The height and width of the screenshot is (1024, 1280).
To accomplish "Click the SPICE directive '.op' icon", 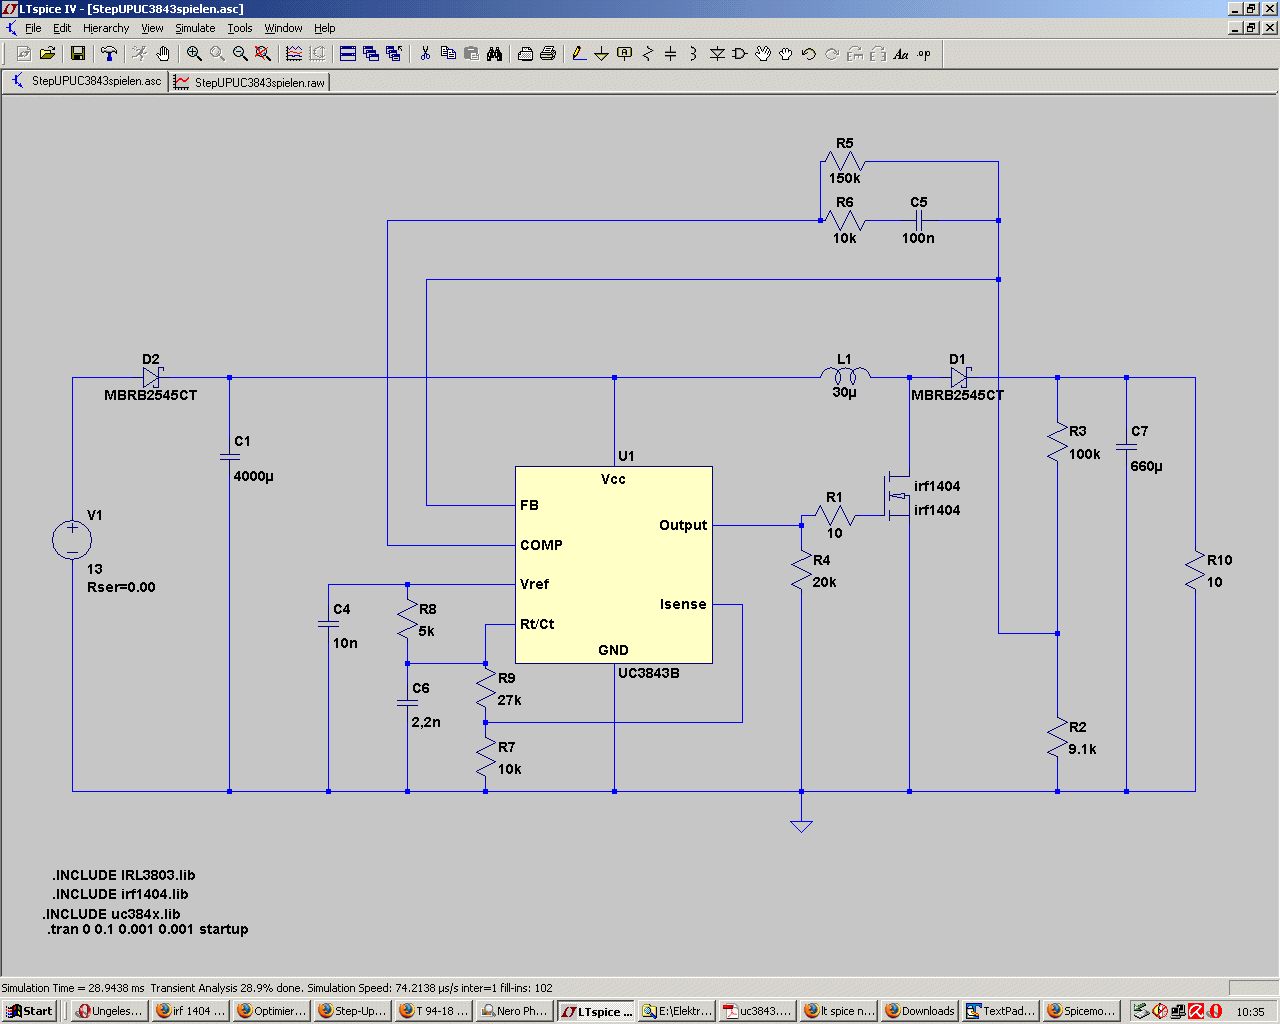I will point(924,54).
